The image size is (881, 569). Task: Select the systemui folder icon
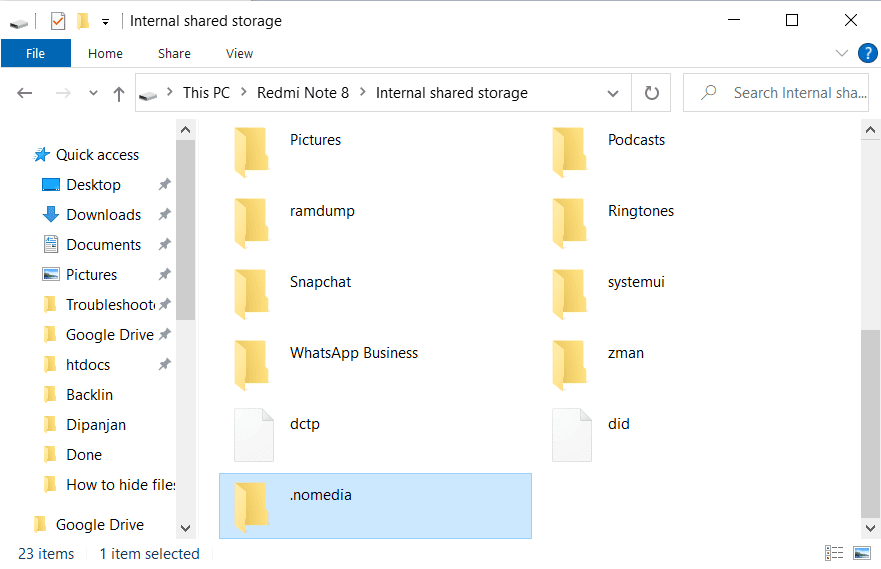coord(570,294)
